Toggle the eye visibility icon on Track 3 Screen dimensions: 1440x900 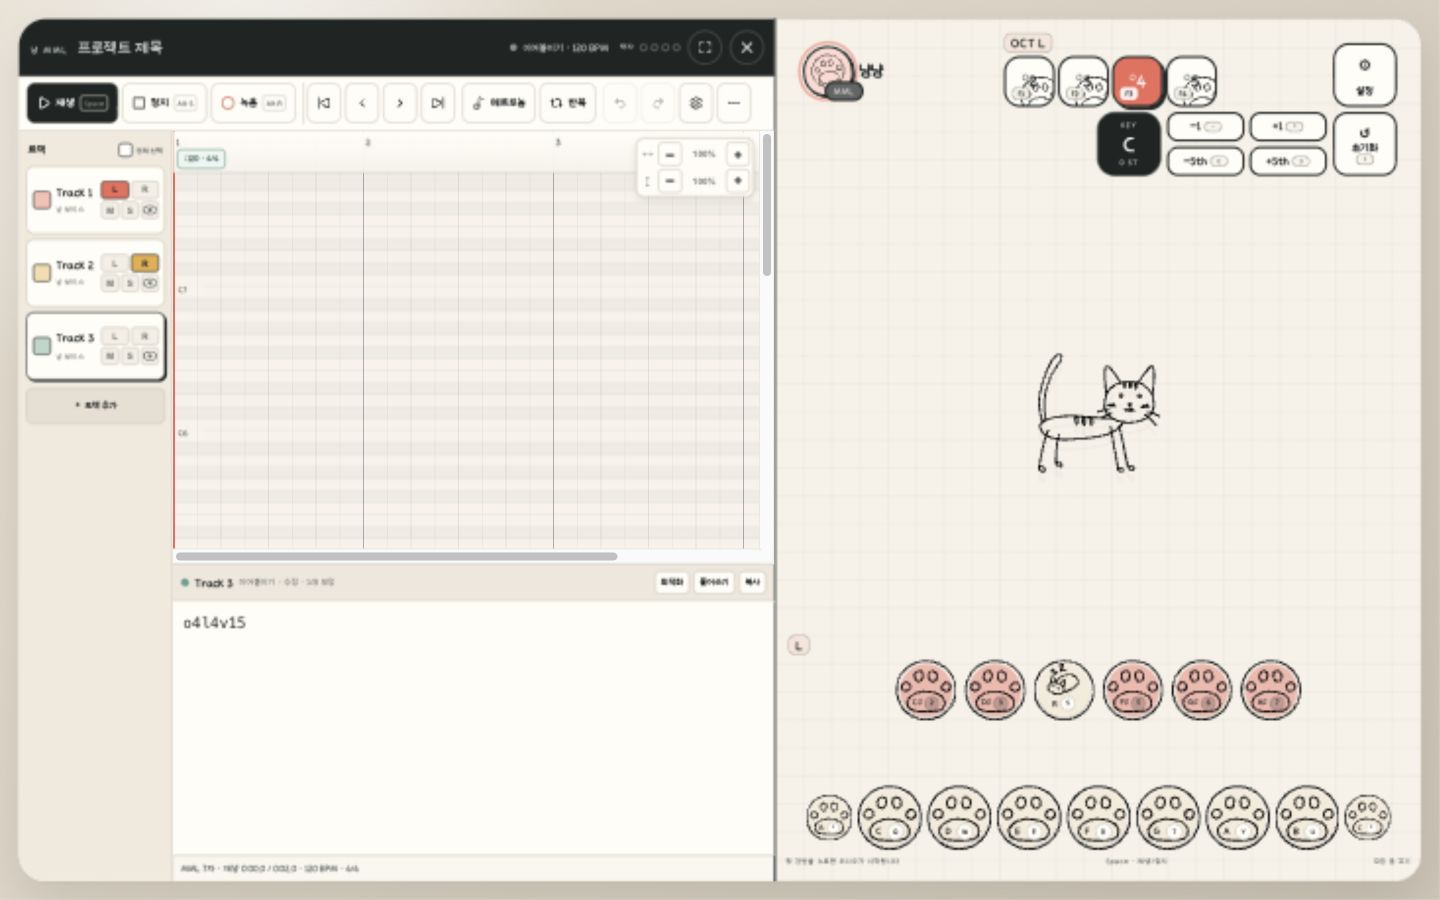pos(150,356)
